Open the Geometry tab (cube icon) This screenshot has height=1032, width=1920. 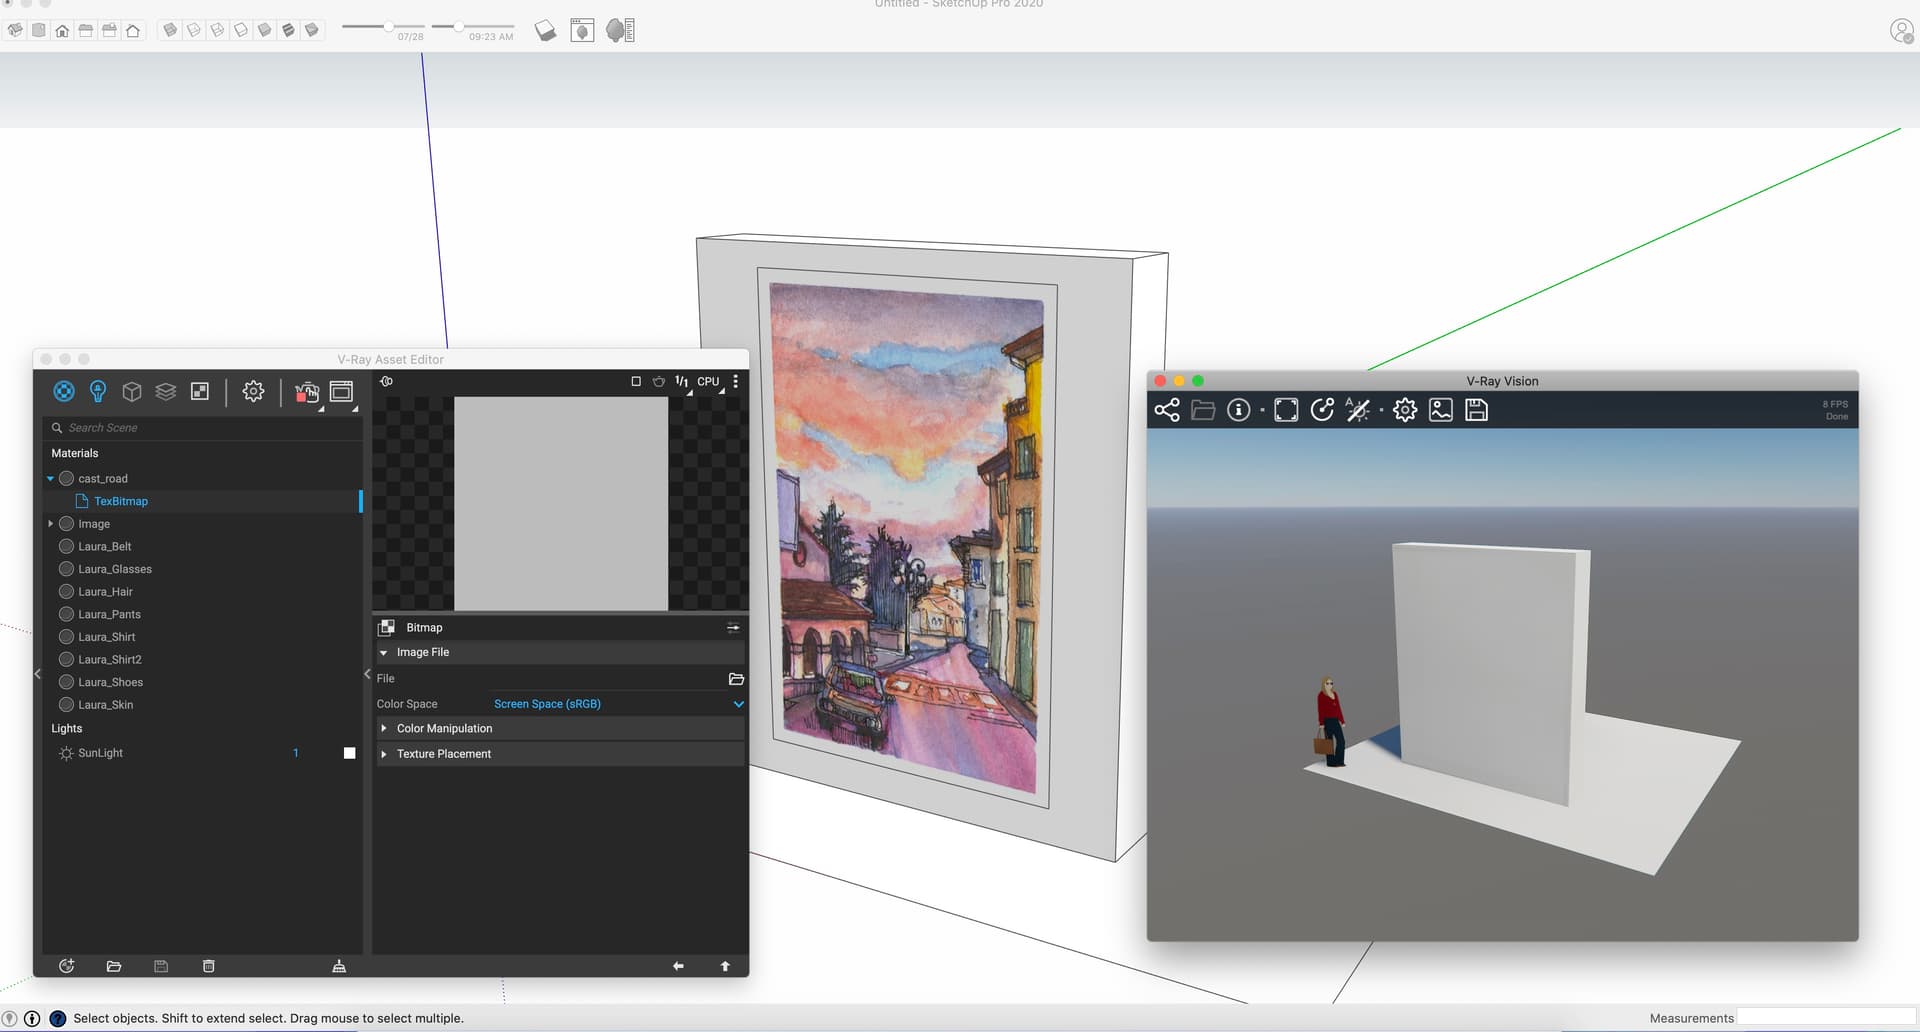click(x=132, y=391)
